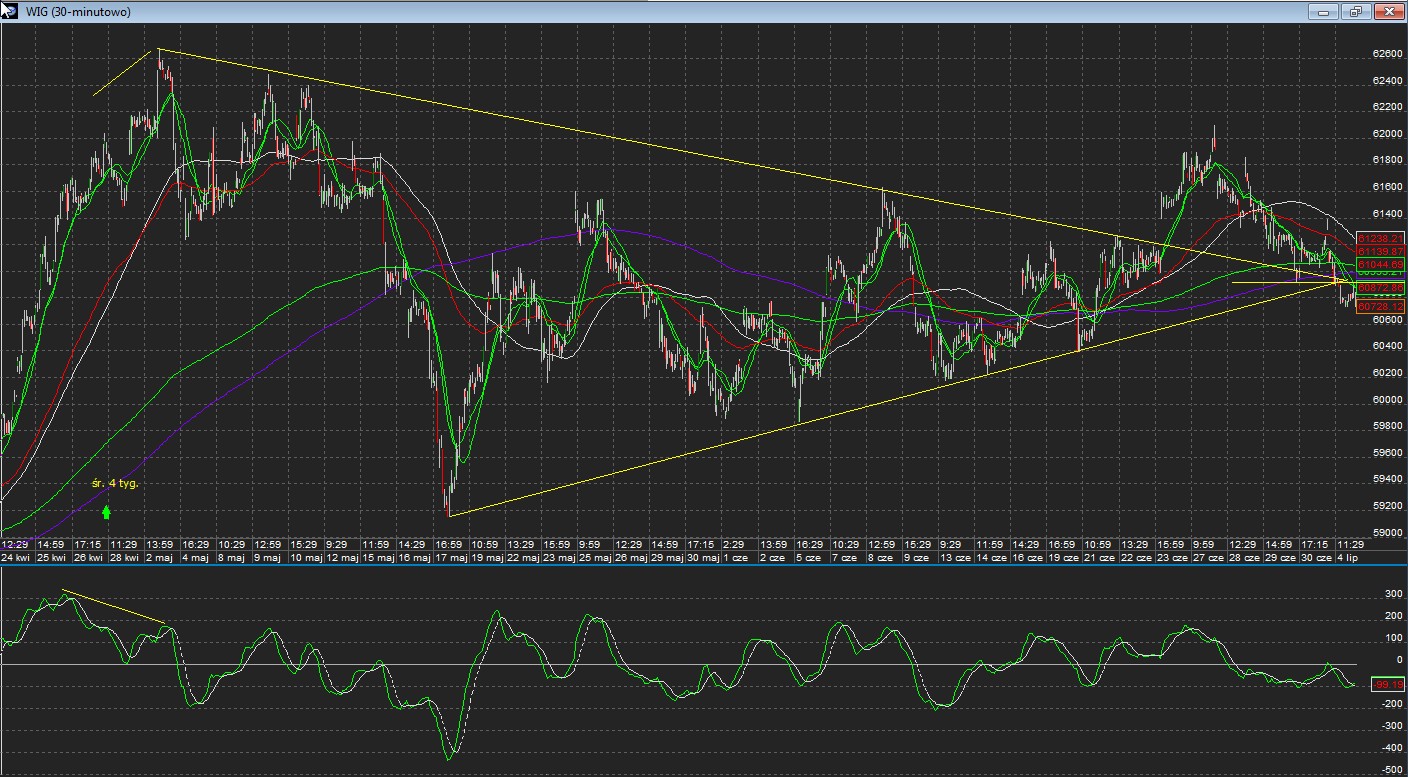Click the 60872.86 price label
1408x777 pixels.
click(x=1381, y=288)
